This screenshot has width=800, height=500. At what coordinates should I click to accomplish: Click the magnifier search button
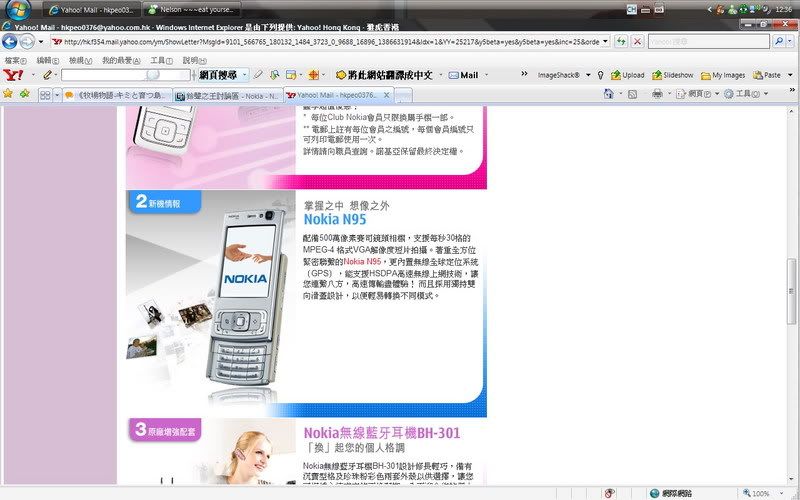pyautogui.click(x=779, y=41)
